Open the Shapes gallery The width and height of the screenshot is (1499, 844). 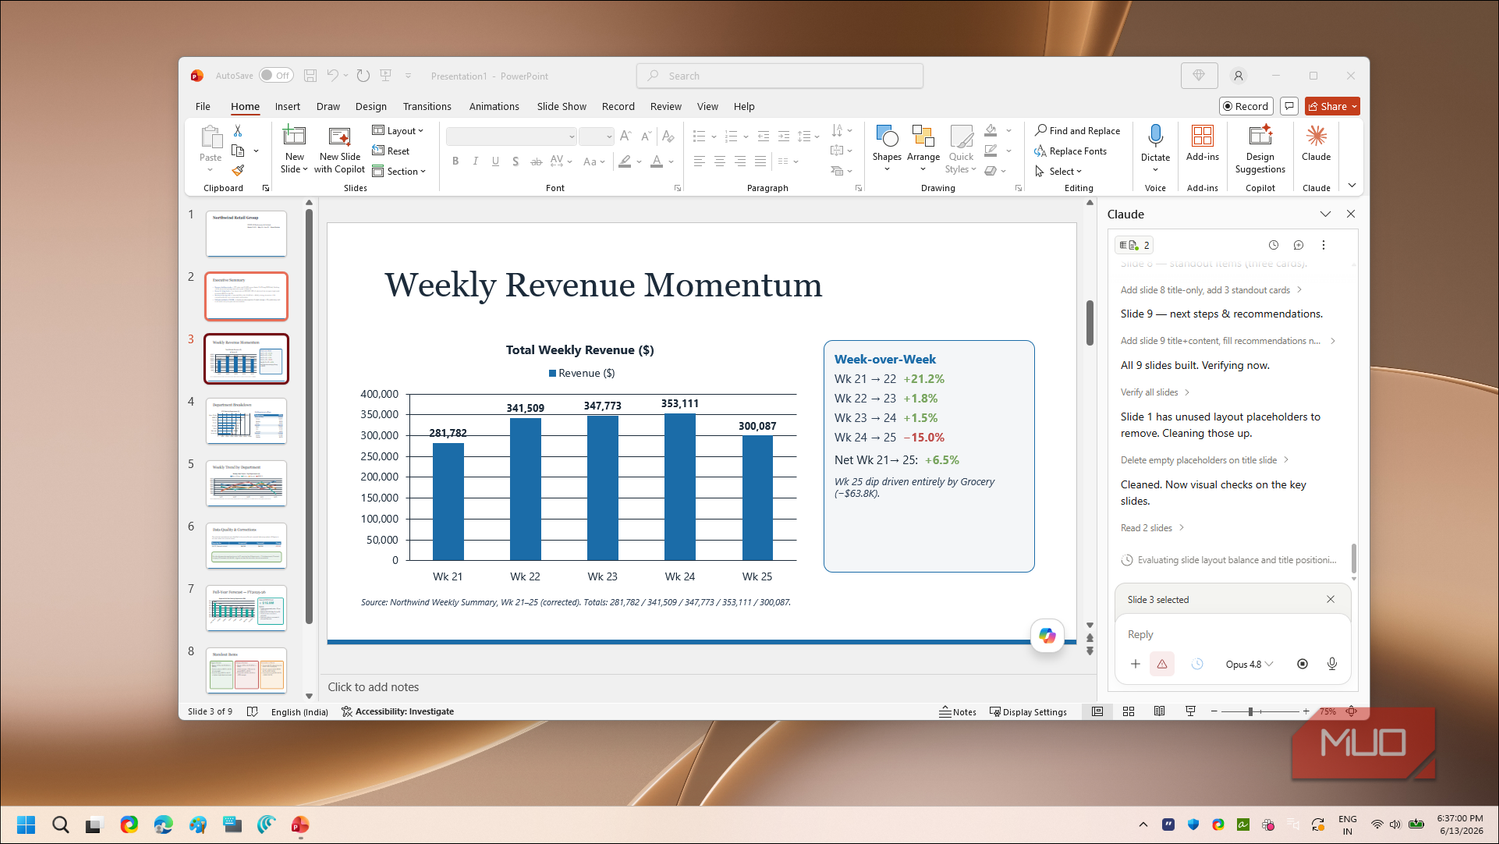click(886, 149)
